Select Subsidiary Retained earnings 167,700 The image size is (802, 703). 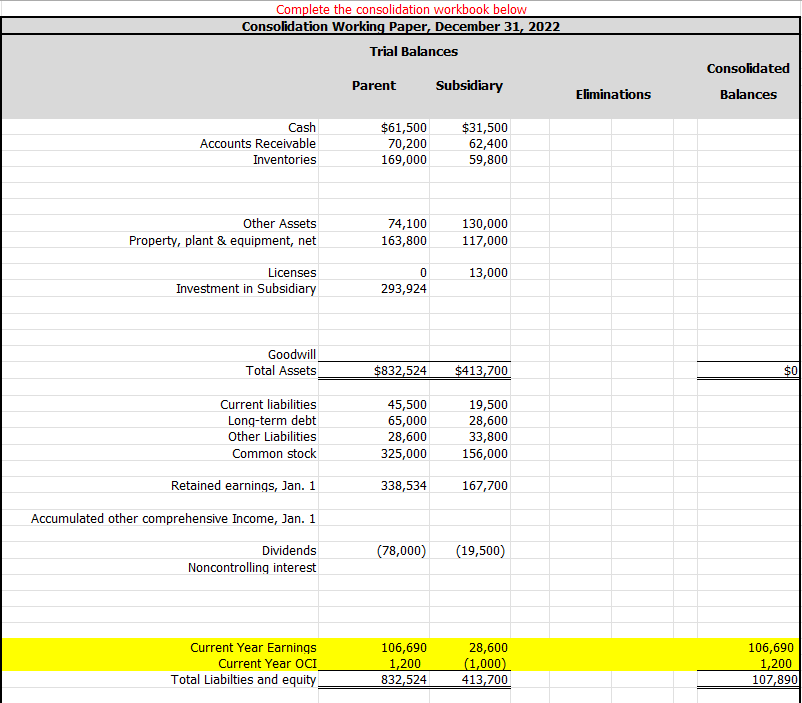484,486
